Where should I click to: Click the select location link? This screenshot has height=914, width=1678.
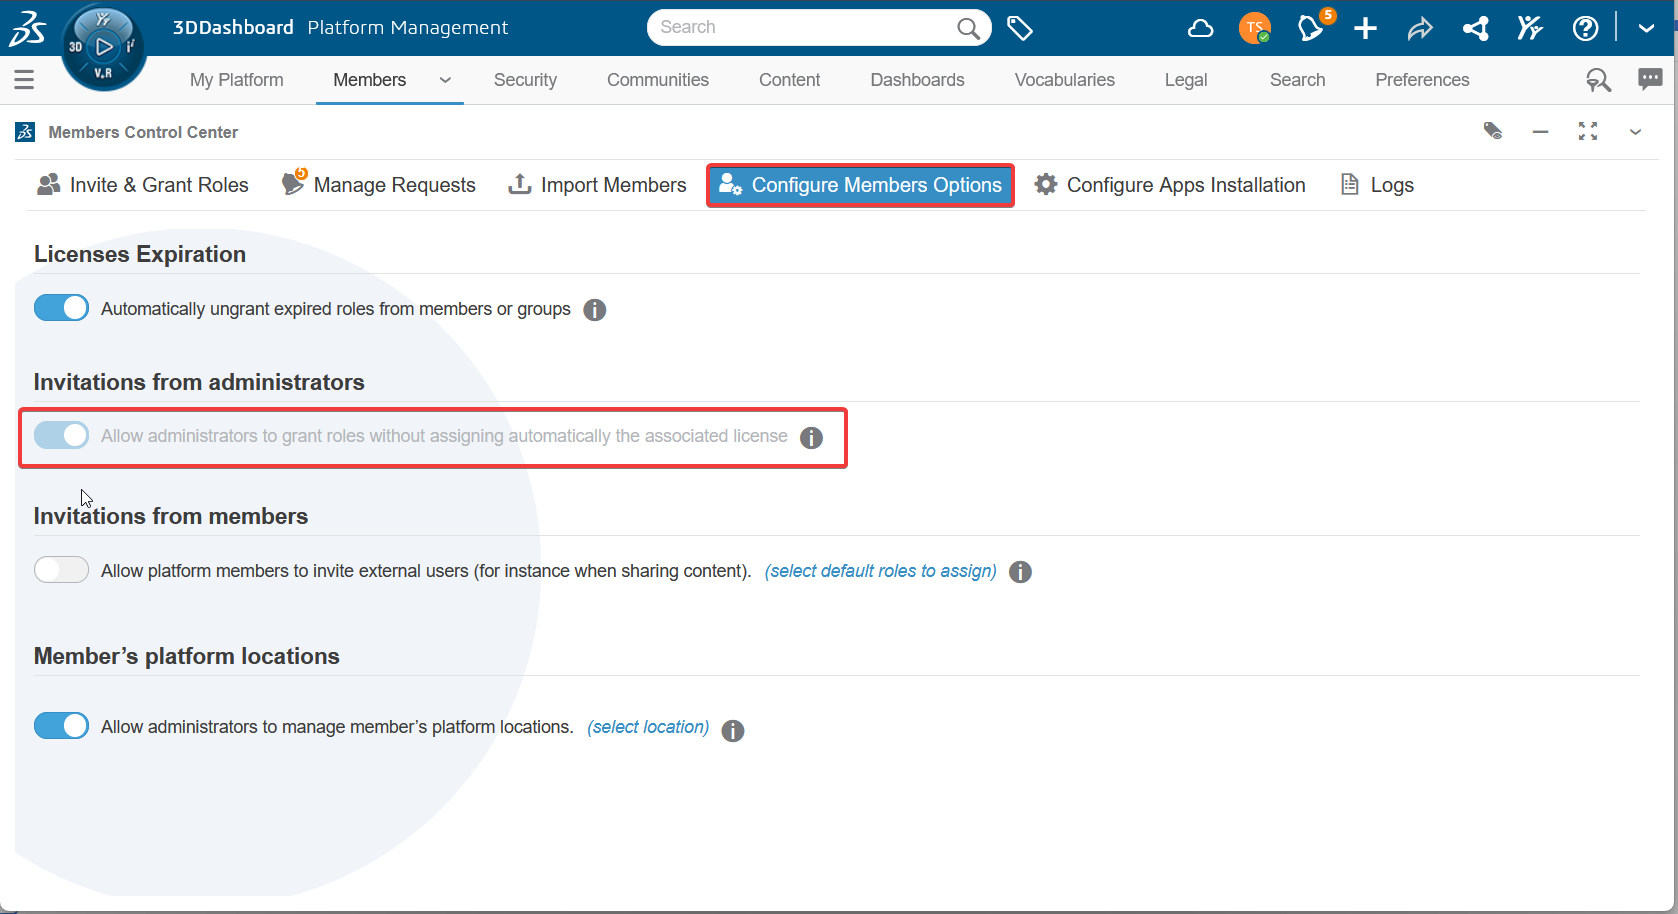click(648, 727)
